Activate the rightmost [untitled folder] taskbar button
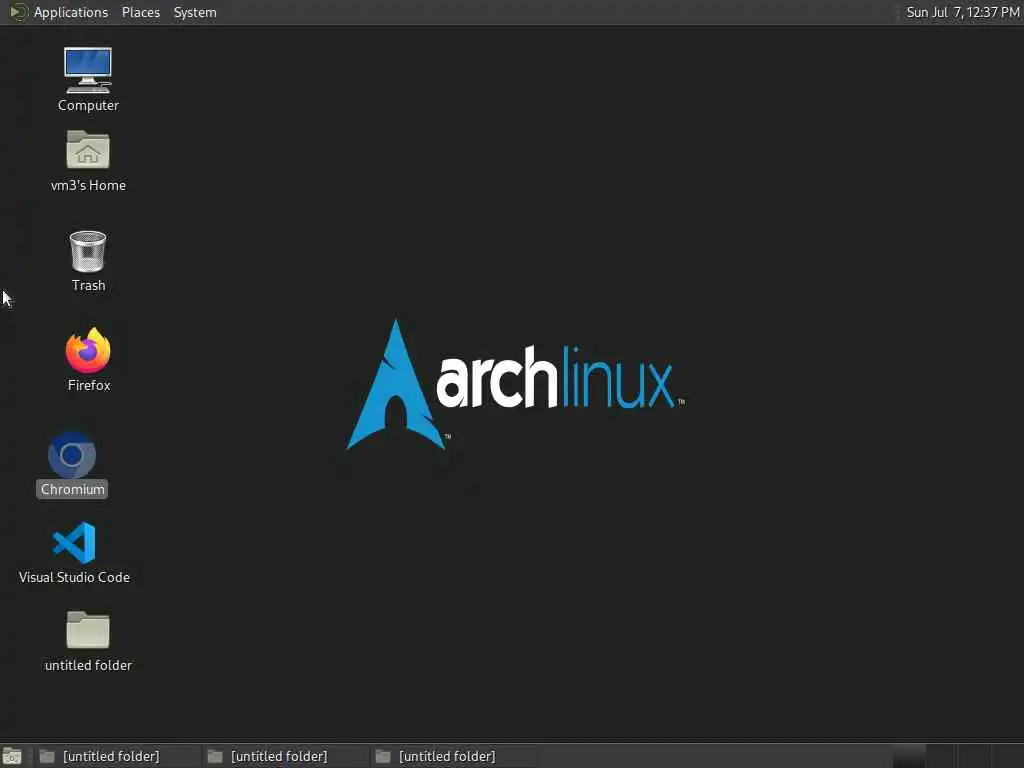 click(453, 756)
